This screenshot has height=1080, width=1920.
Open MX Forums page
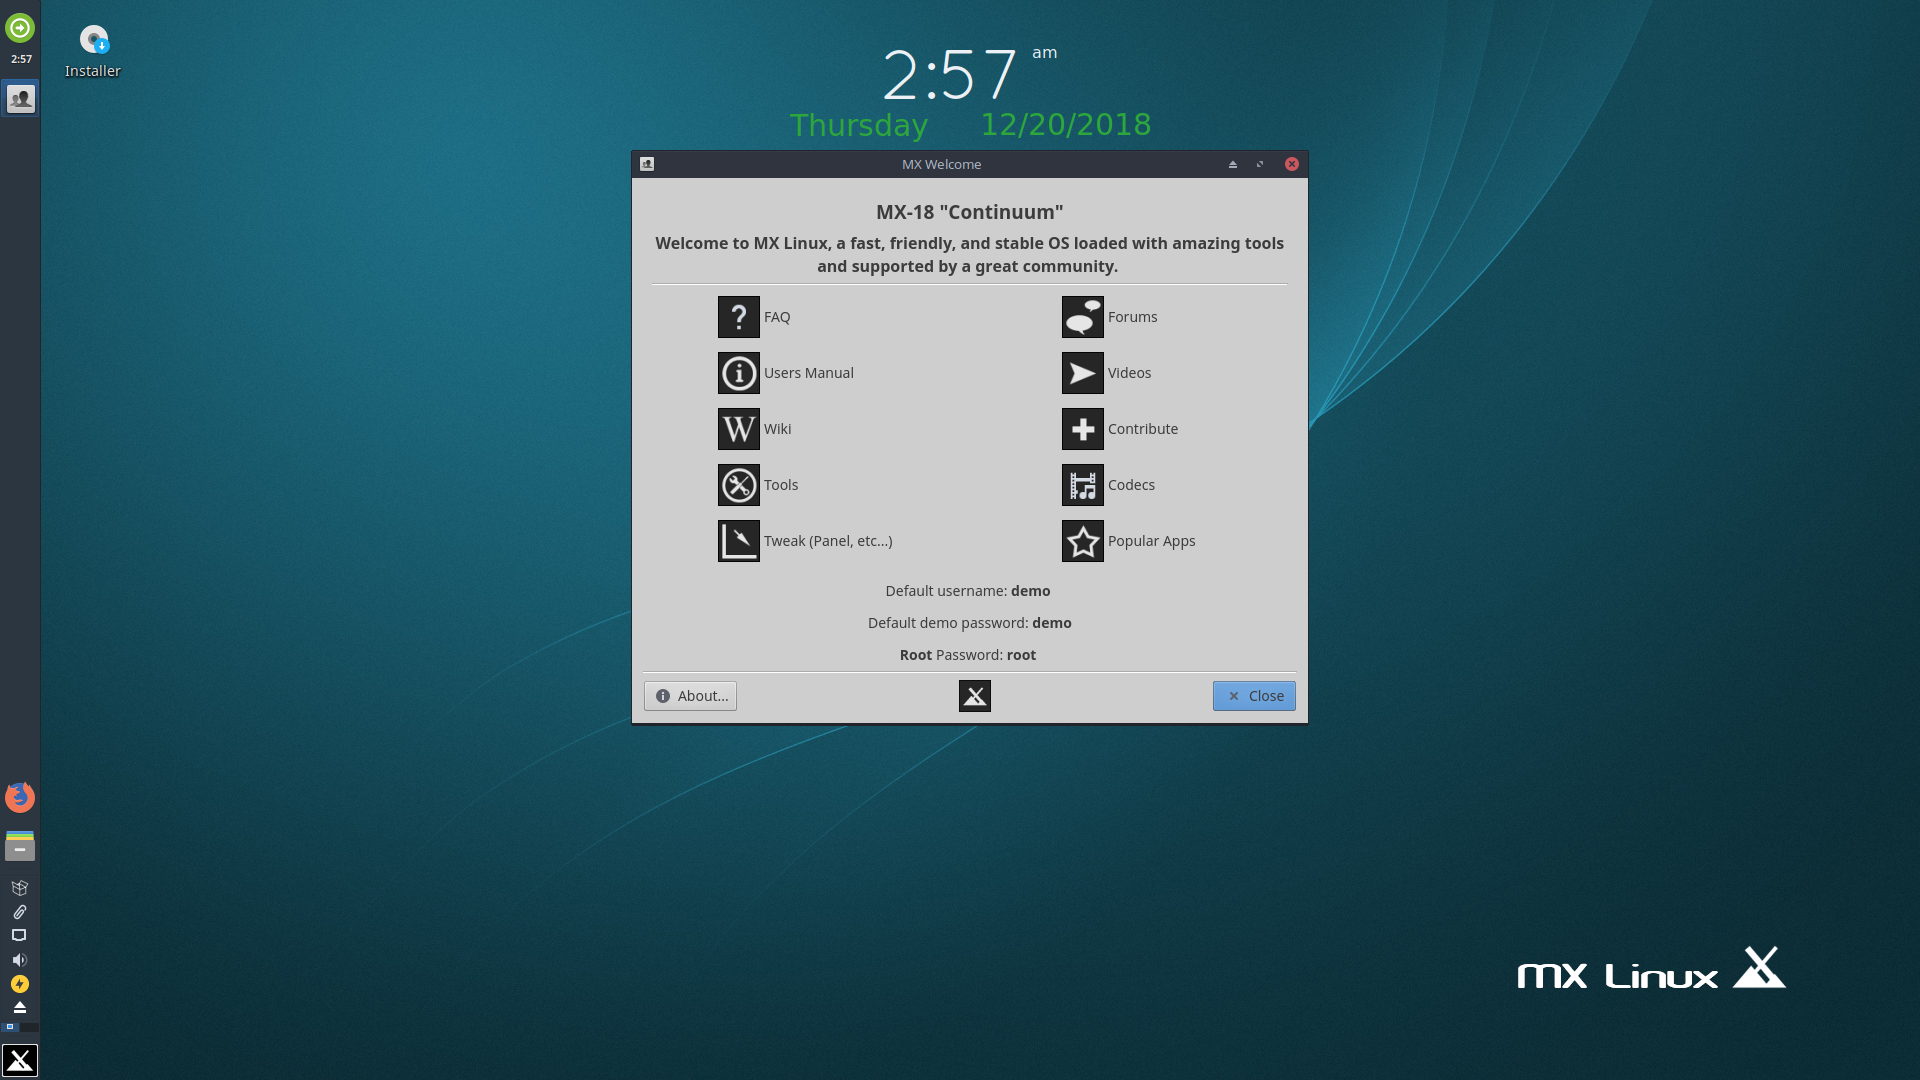[1109, 316]
